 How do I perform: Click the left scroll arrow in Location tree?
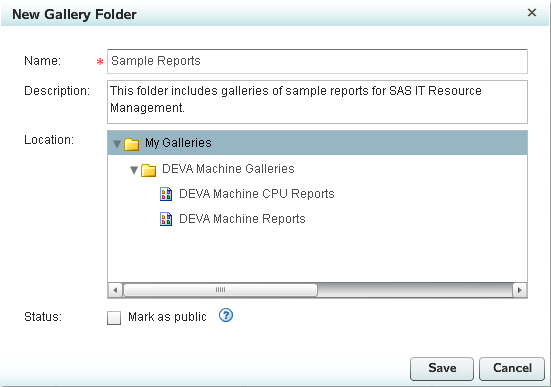point(115,290)
